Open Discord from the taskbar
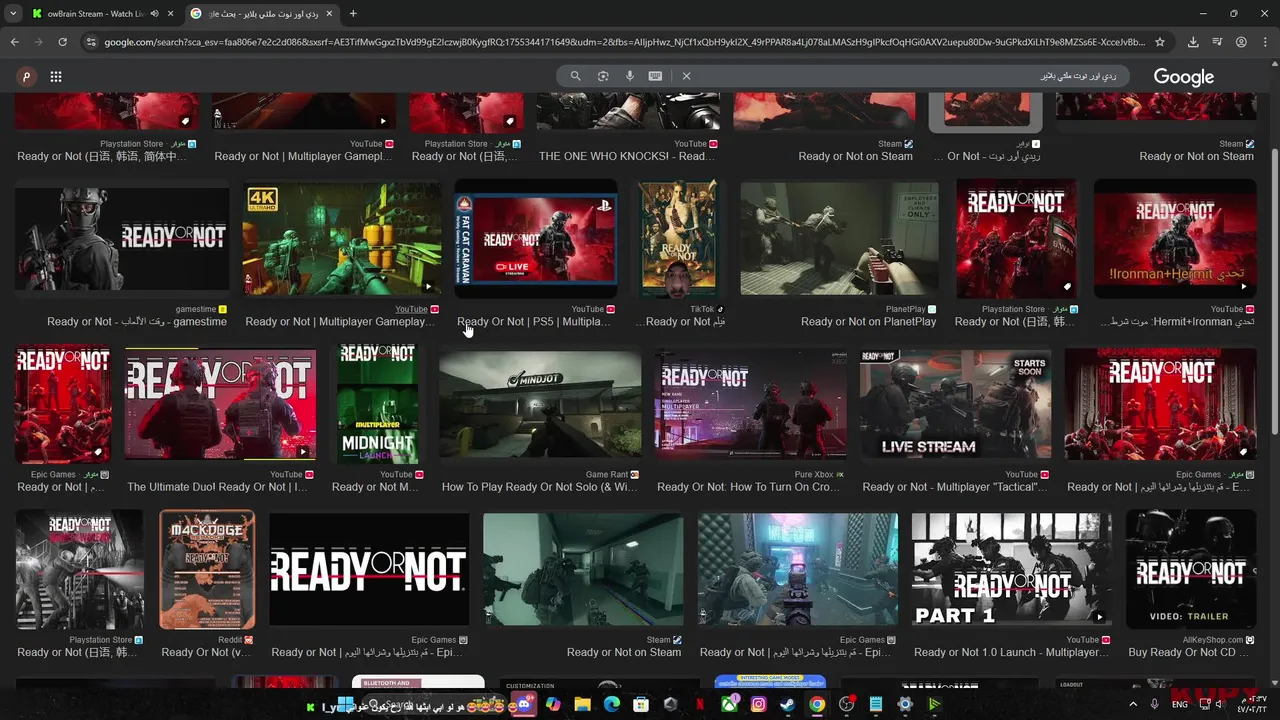Viewport: 1280px width, 720px height. point(526,704)
